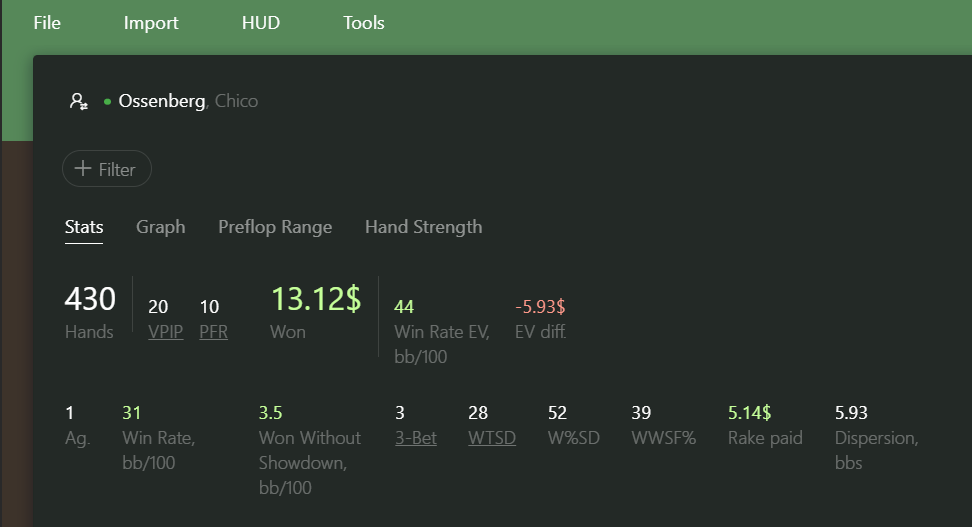Screen dimensions: 972x527
Task: Switch to the Graph tab
Action: point(161,227)
